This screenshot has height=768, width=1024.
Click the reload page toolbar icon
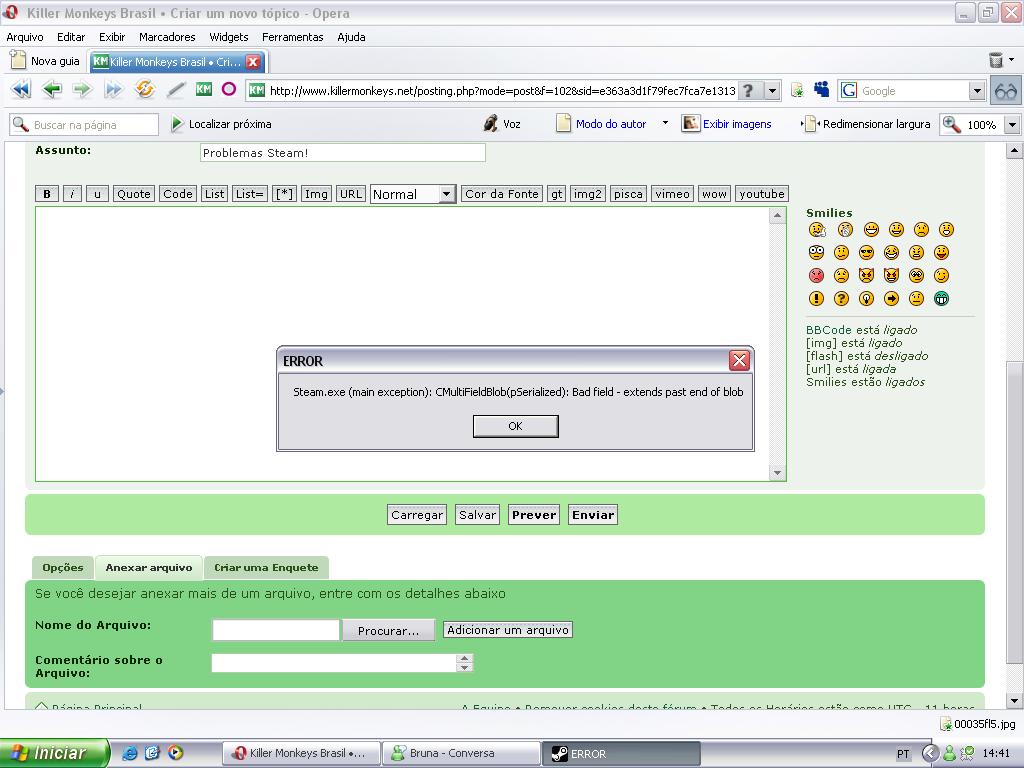pos(145,90)
